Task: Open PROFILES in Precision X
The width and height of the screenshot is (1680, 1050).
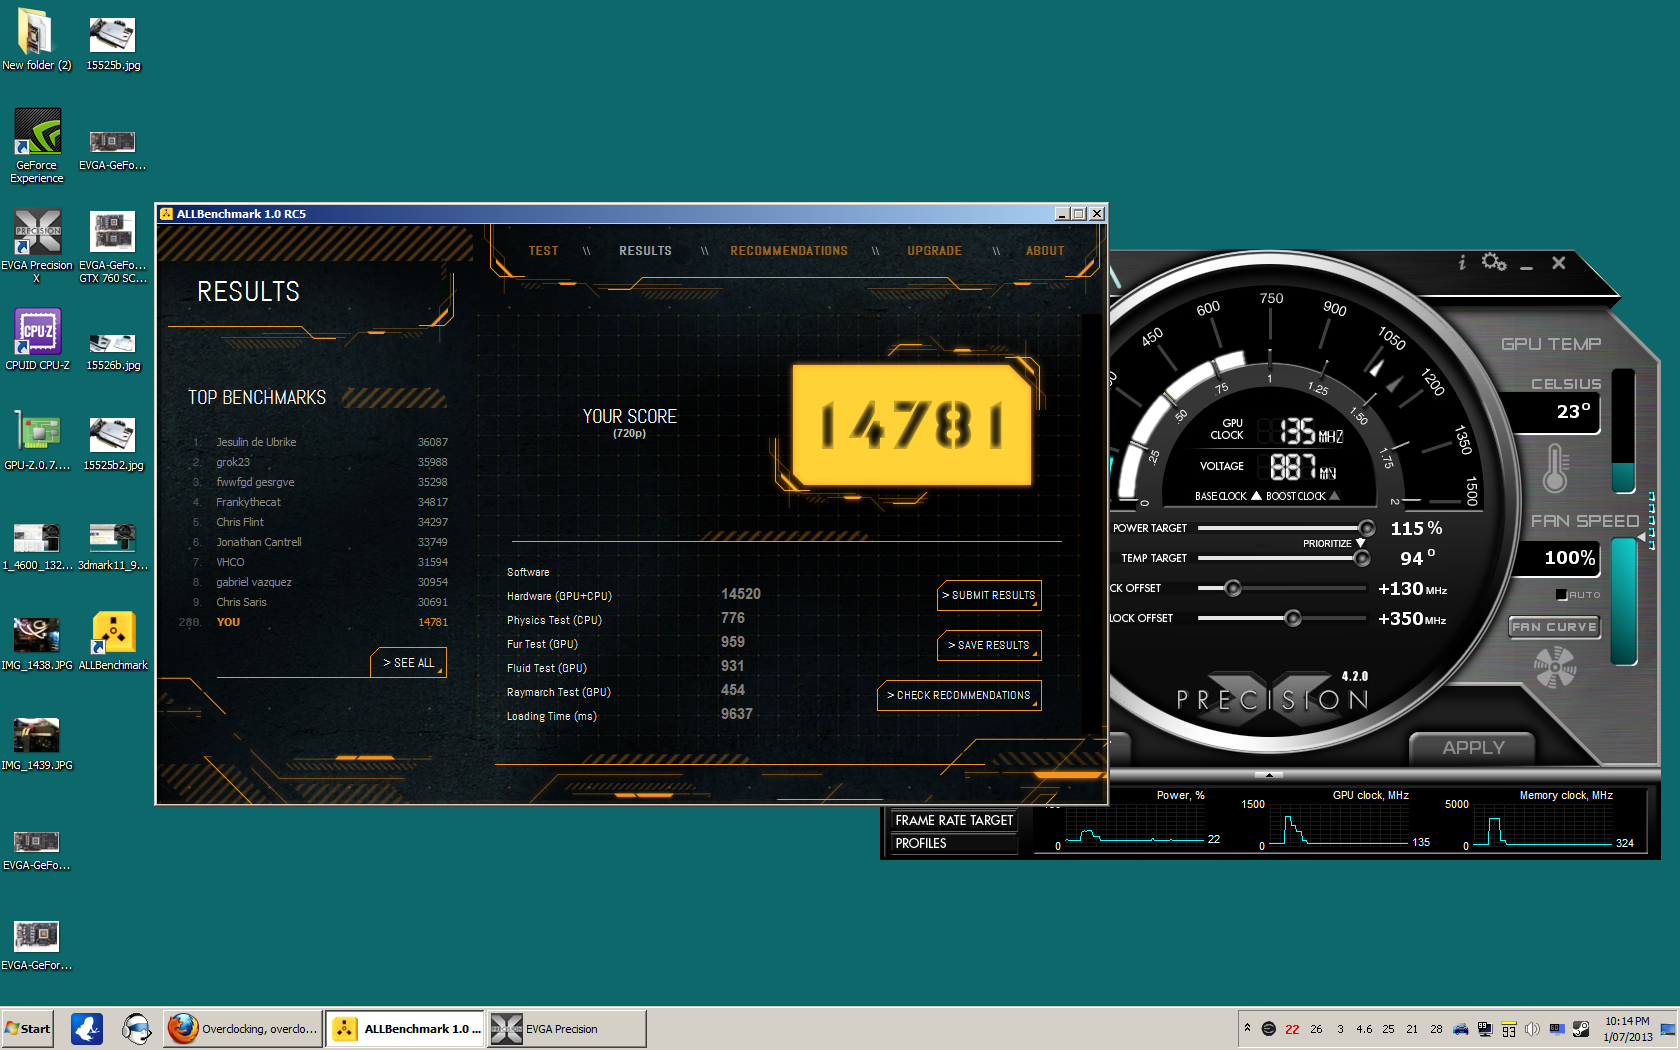Action: tap(953, 843)
